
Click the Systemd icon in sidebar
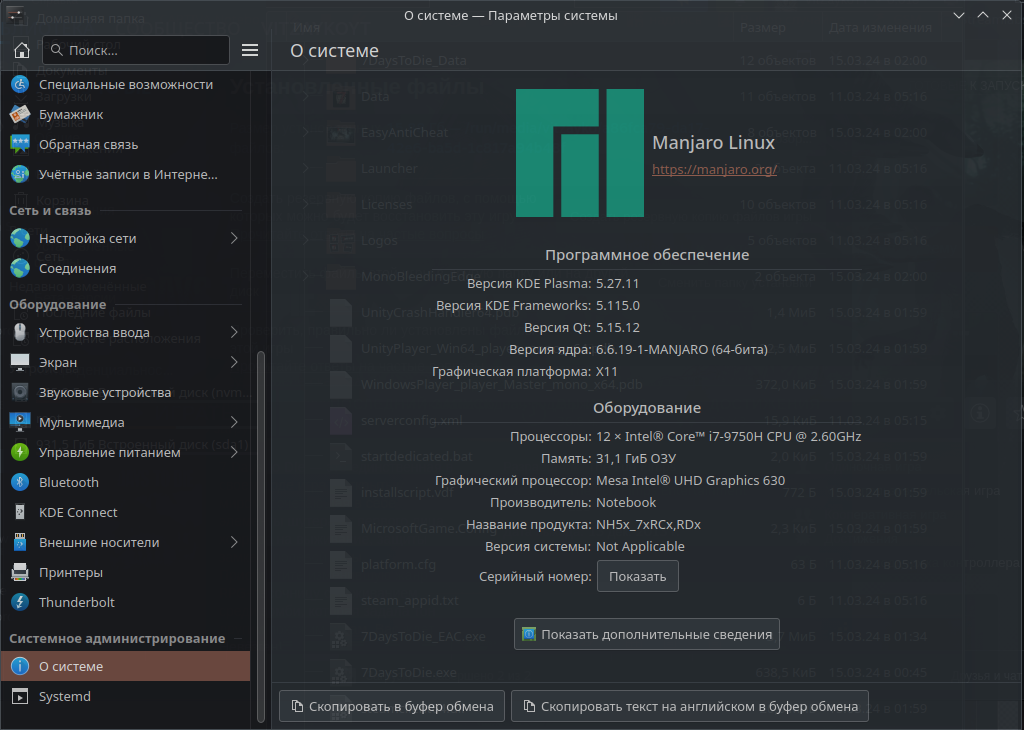20,697
